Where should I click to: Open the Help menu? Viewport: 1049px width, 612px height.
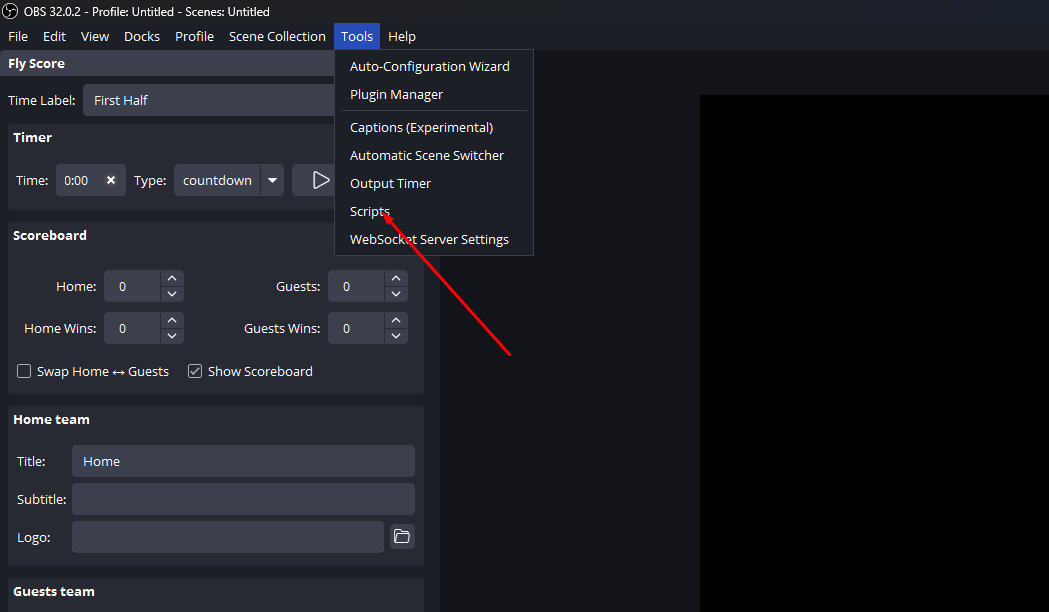[x=402, y=36]
